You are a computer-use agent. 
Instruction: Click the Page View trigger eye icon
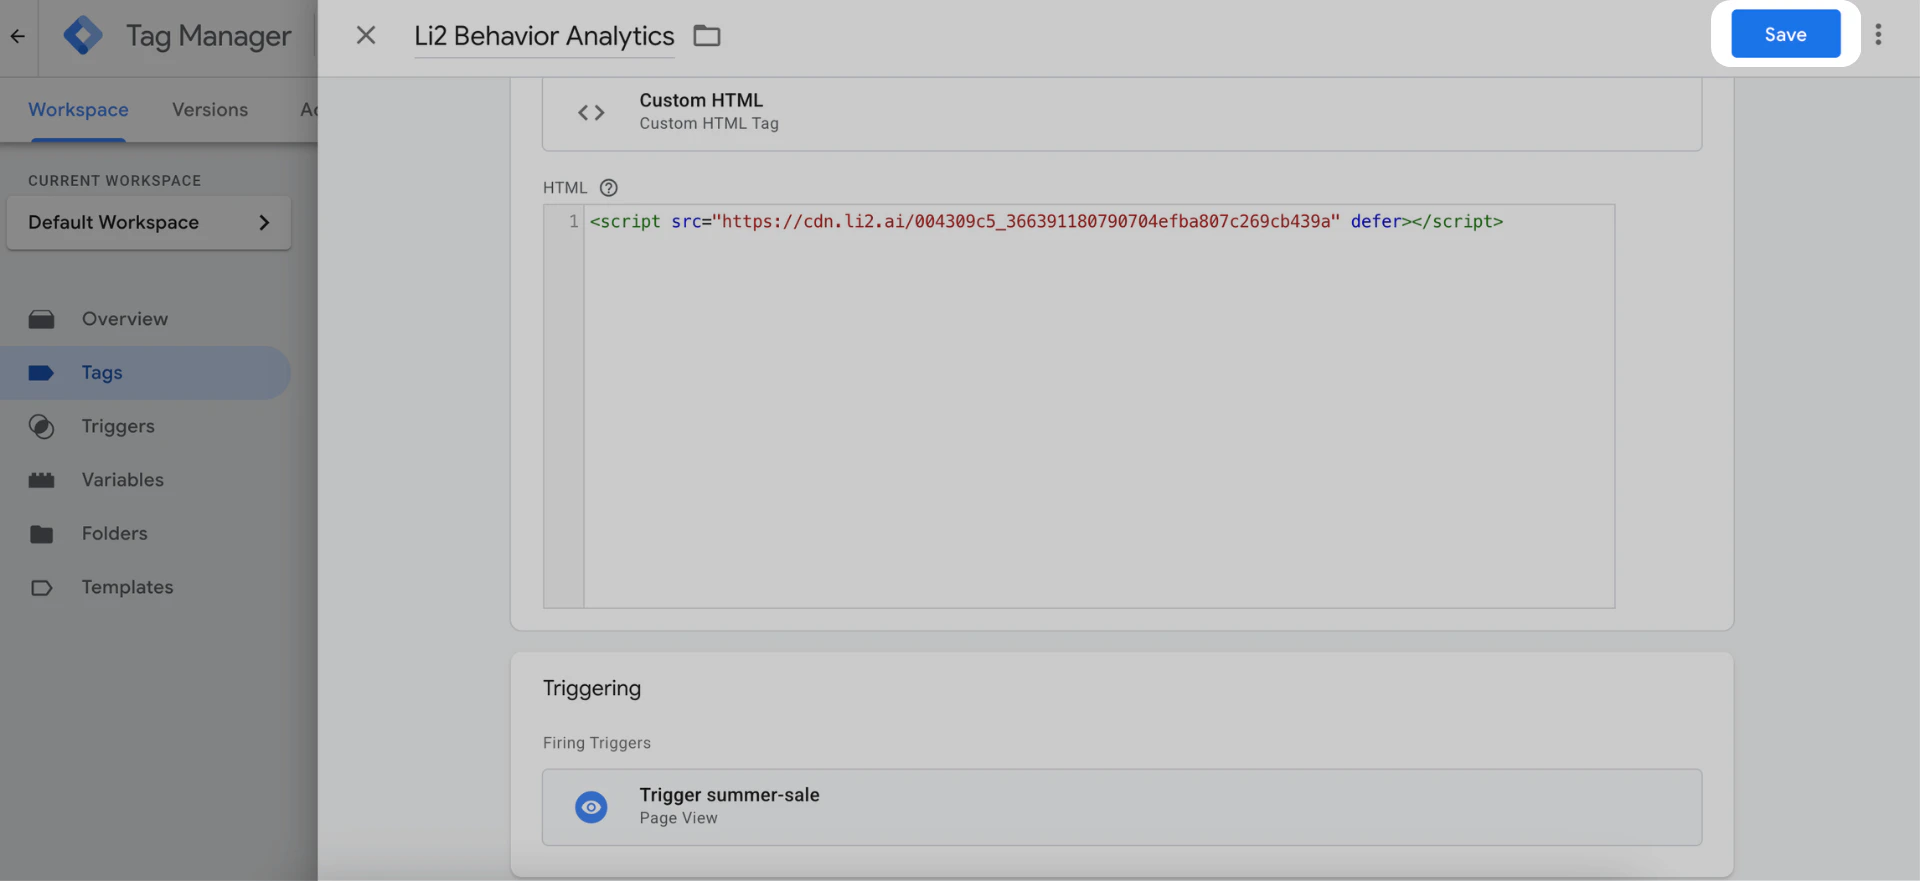[x=591, y=807]
